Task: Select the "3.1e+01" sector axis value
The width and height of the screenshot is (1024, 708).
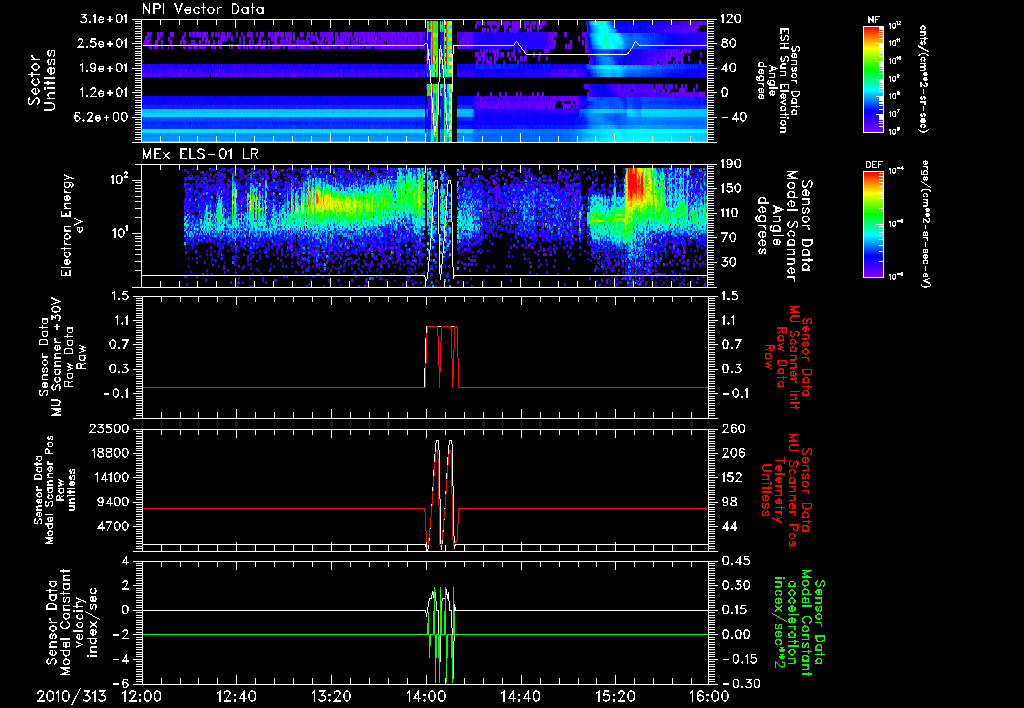Action: [103, 19]
